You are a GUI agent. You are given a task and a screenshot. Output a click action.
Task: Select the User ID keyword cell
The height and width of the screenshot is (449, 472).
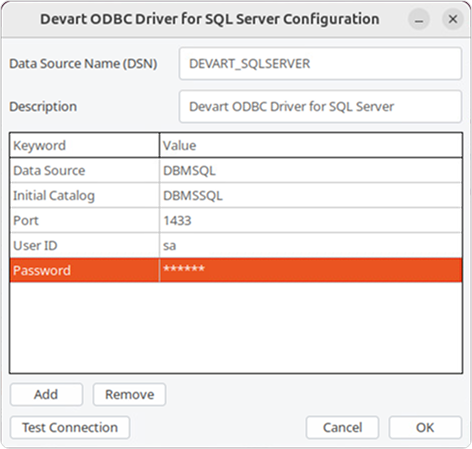(x=85, y=245)
